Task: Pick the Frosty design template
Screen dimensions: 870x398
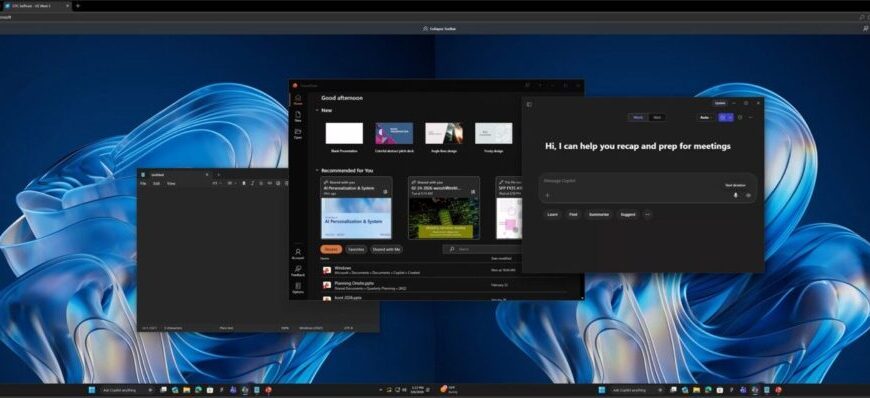Action: tap(494, 133)
